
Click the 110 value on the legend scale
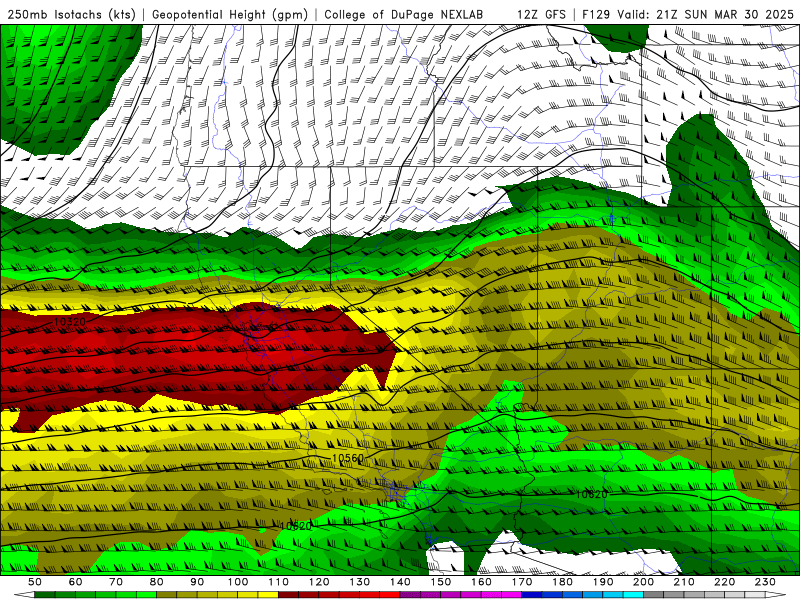point(279,582)
